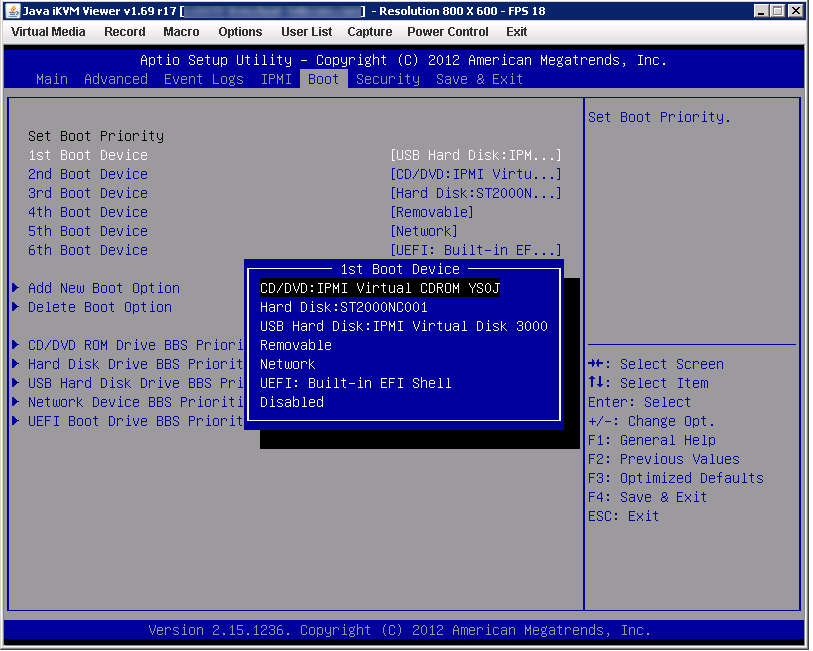This screenshot has width=813, height=651.
Task: Click the Java icon in title bar
Action: (x=13, y=11)
